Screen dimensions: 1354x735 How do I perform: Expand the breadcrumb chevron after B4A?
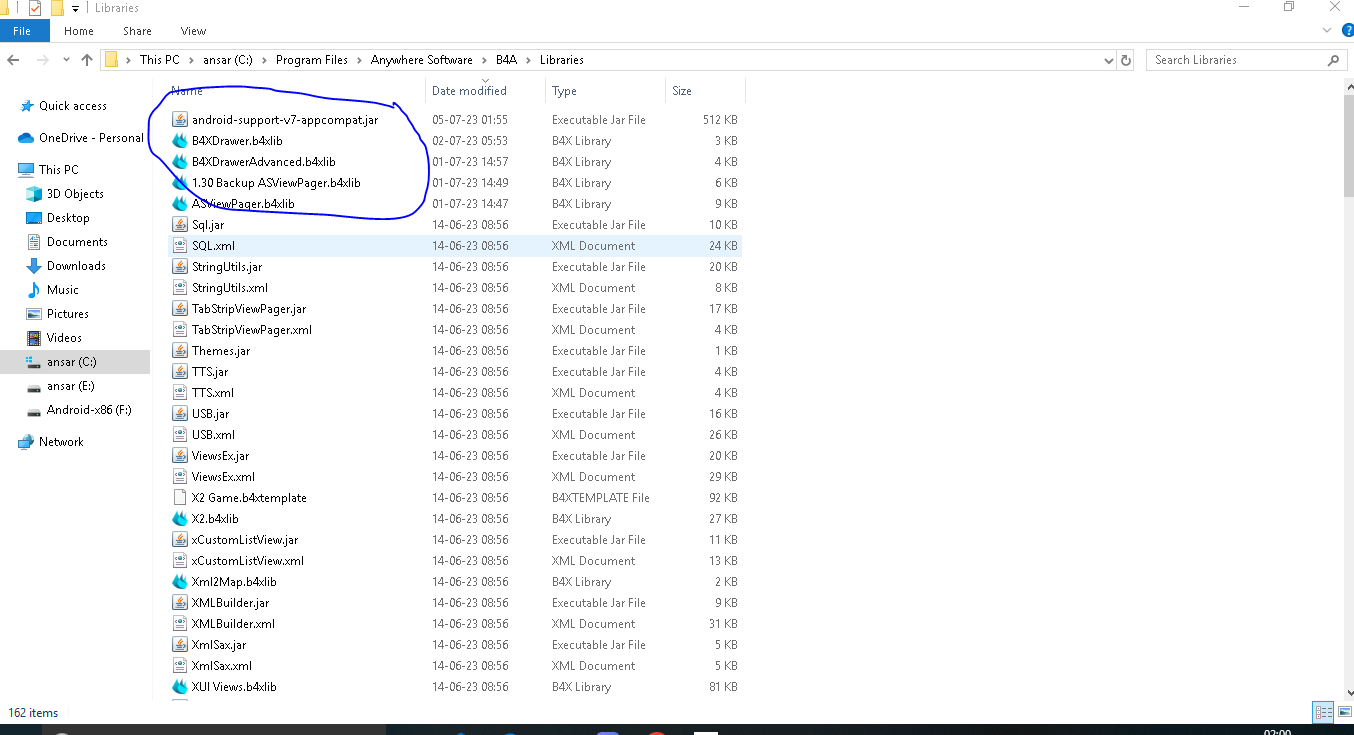529,60
